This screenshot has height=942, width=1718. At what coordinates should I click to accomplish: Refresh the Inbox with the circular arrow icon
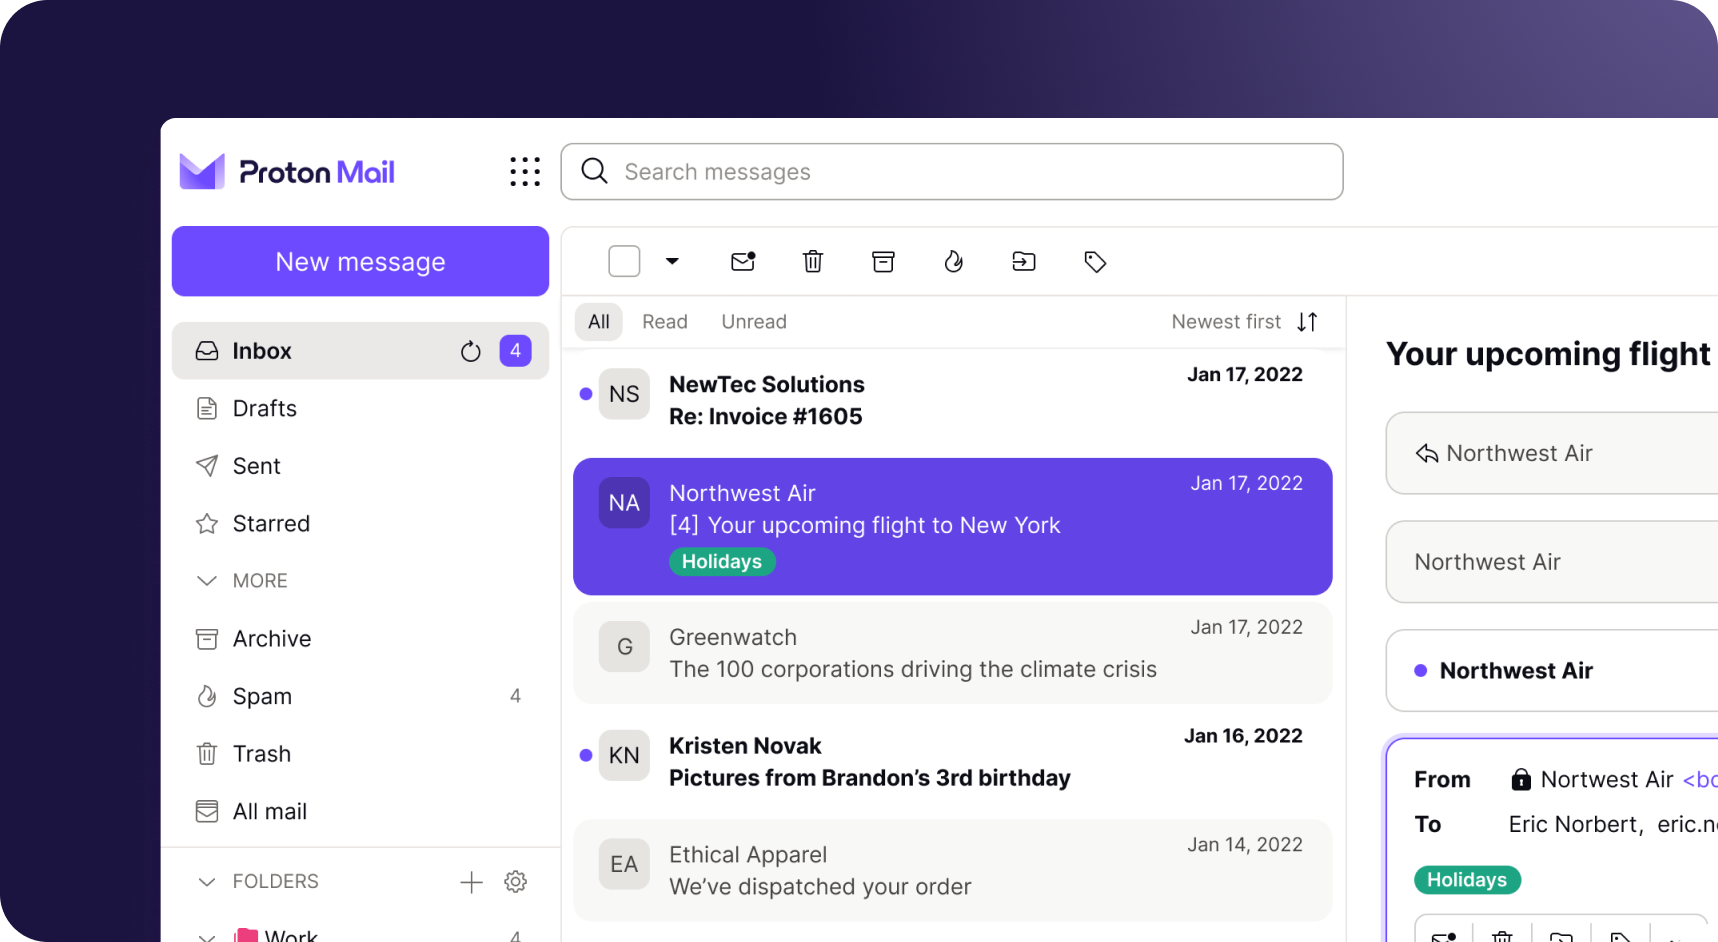[470, 351]
